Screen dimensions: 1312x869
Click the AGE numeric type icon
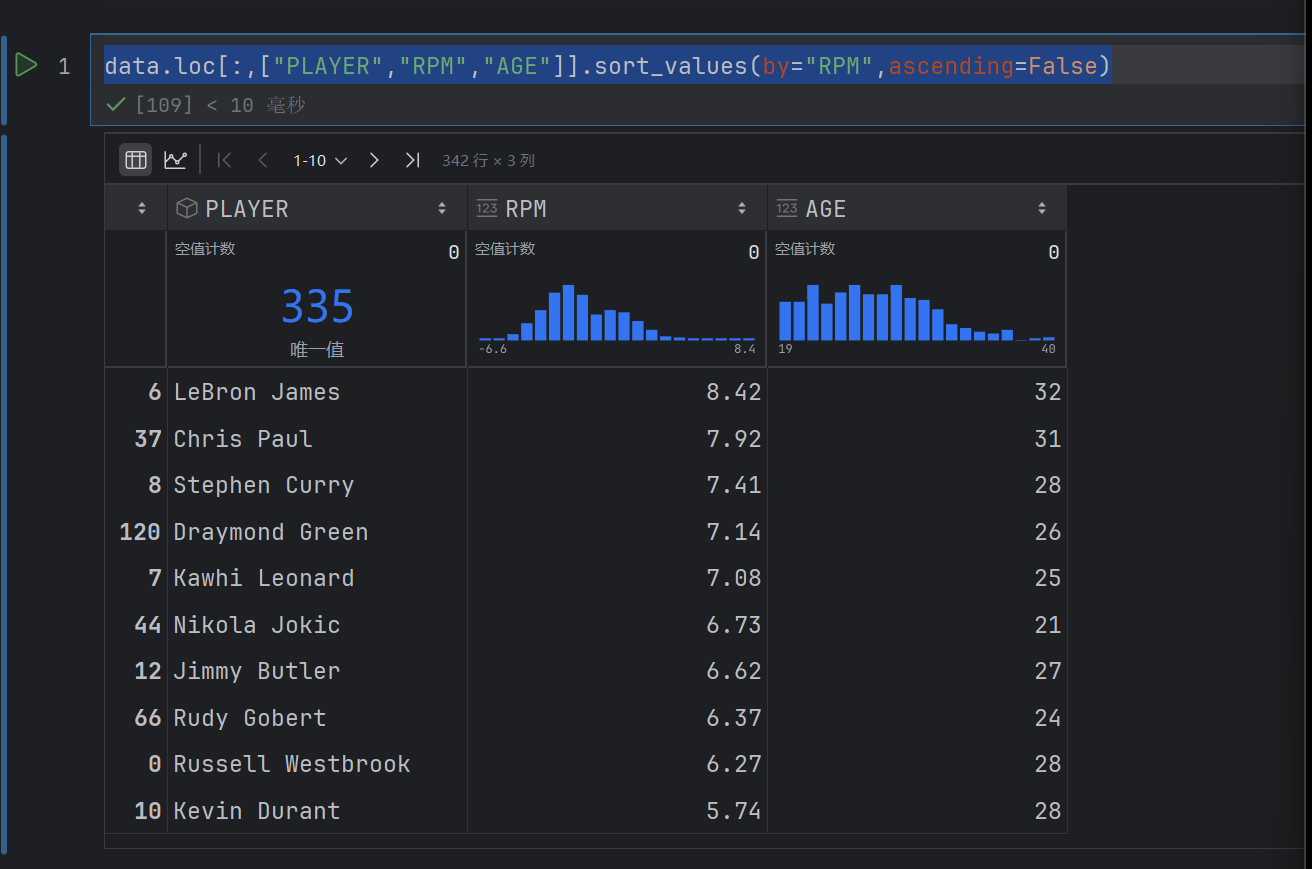pos(787,208)
